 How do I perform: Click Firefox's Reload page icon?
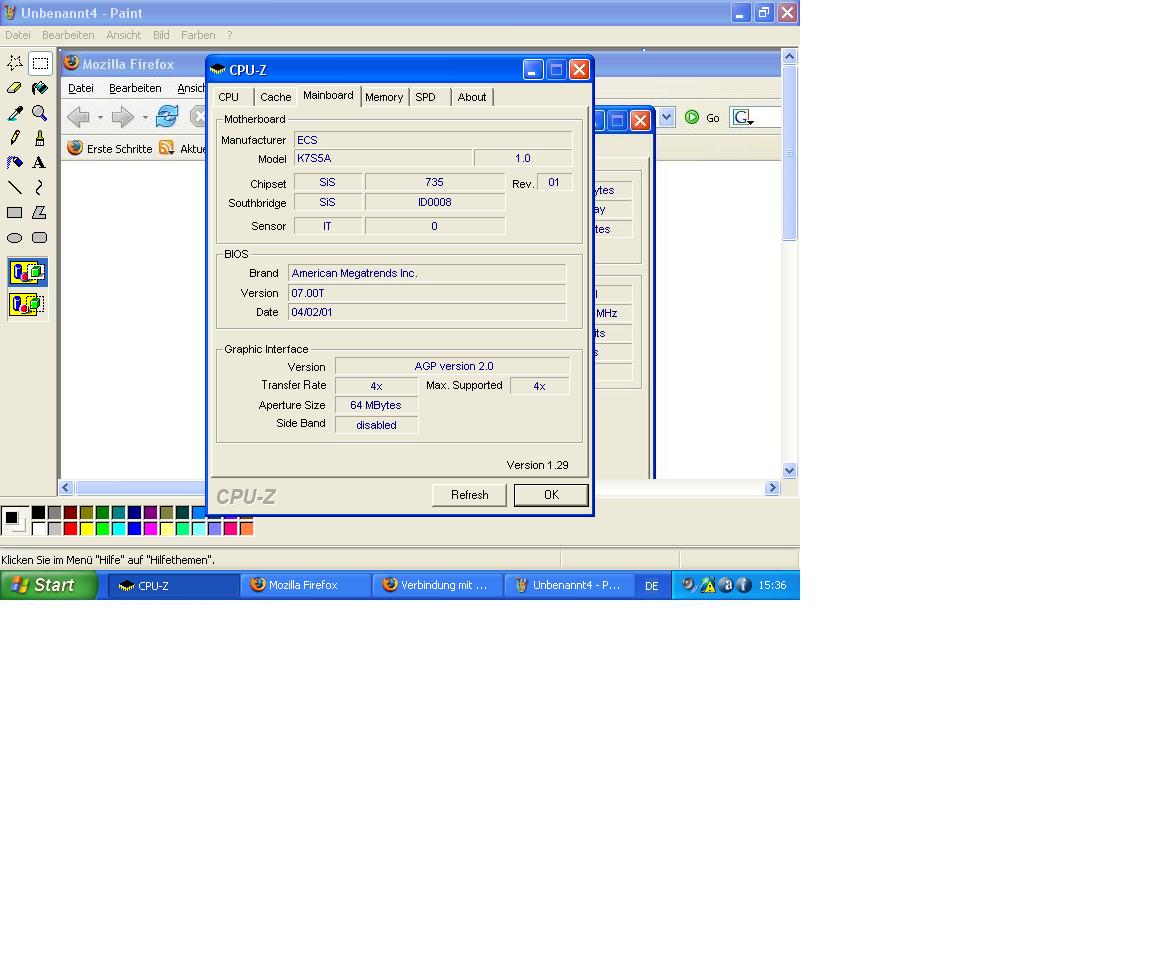[168, 116]
